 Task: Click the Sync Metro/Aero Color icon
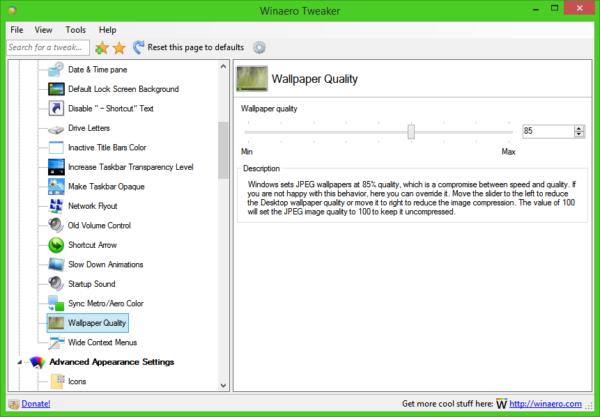(x=56, y=303)
